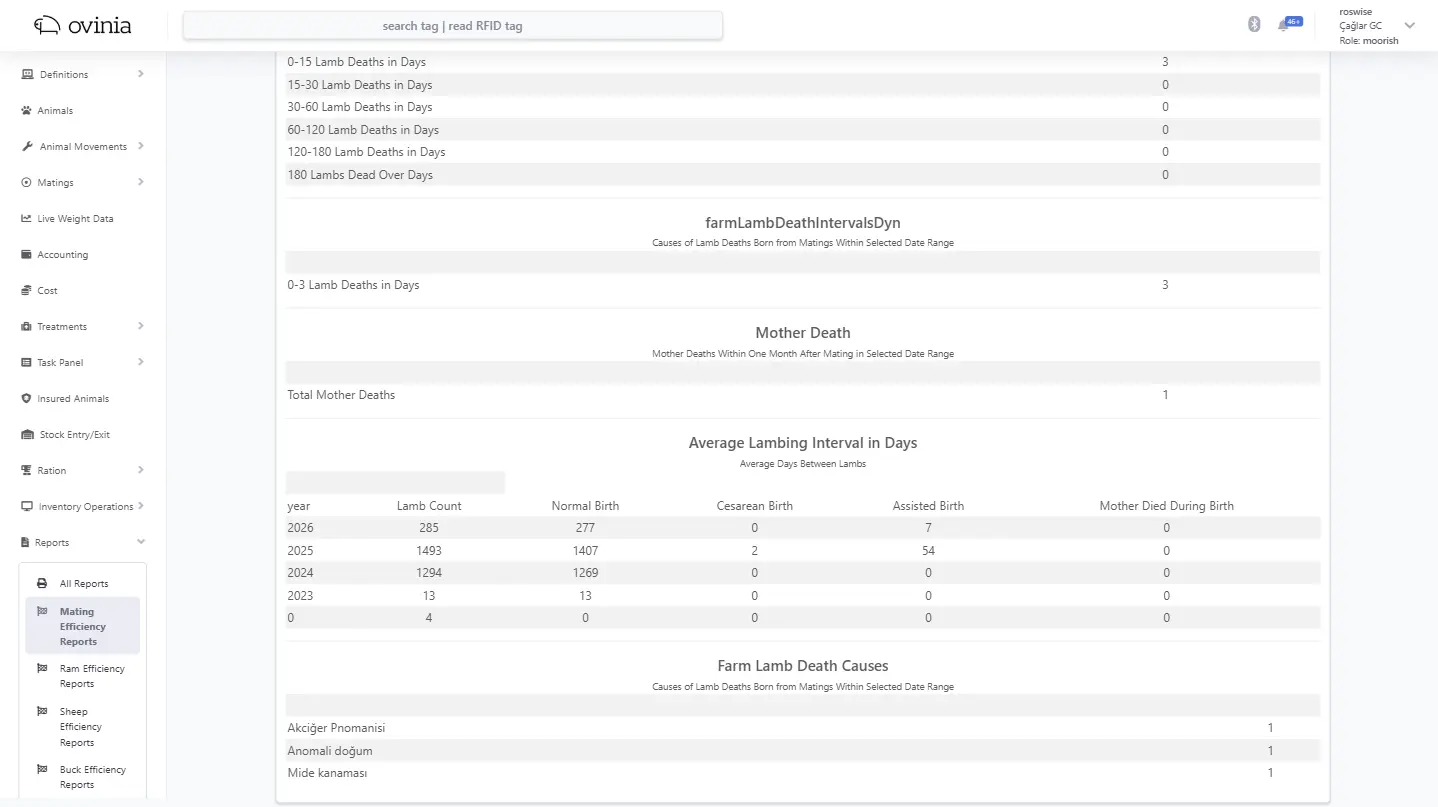Viewport: 1438px width, 807px height.
Task: Click the chart icon beside Live Weight Data
Action: [x=27, y=219]
